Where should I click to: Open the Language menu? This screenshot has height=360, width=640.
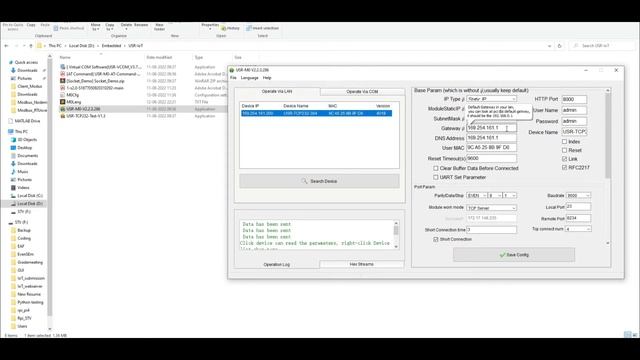point(249,78)
